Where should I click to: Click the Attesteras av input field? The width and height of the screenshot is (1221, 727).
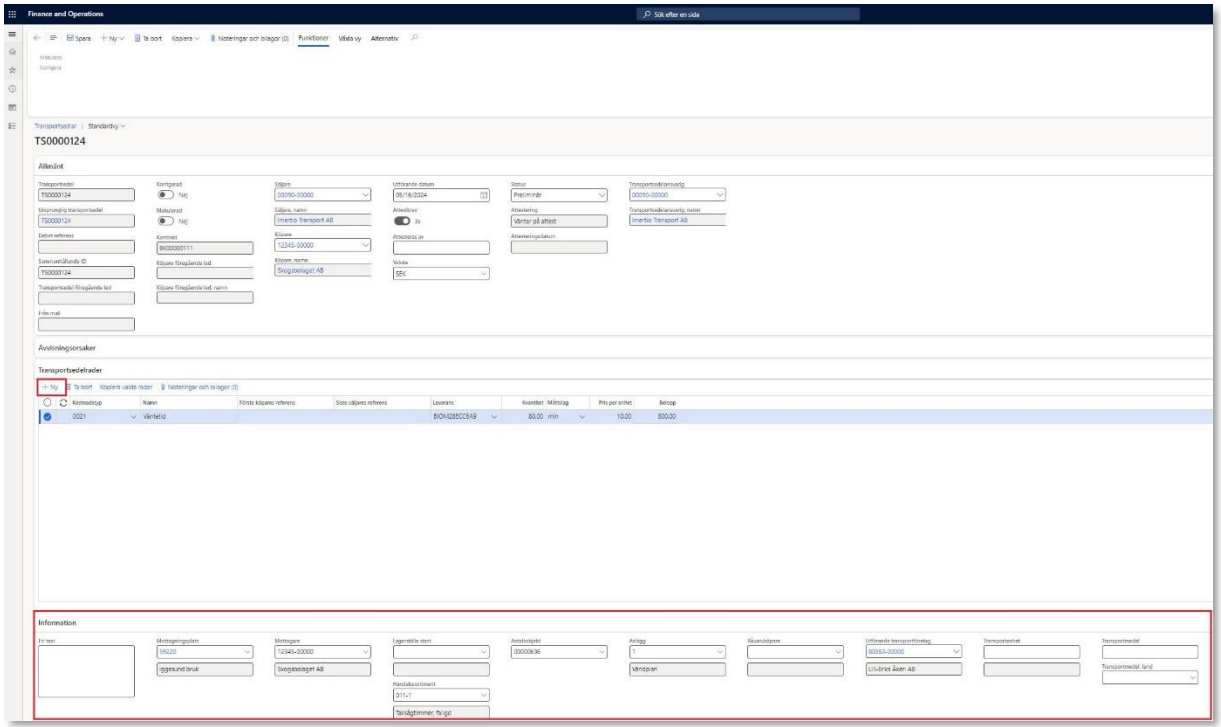click(442, 247)
